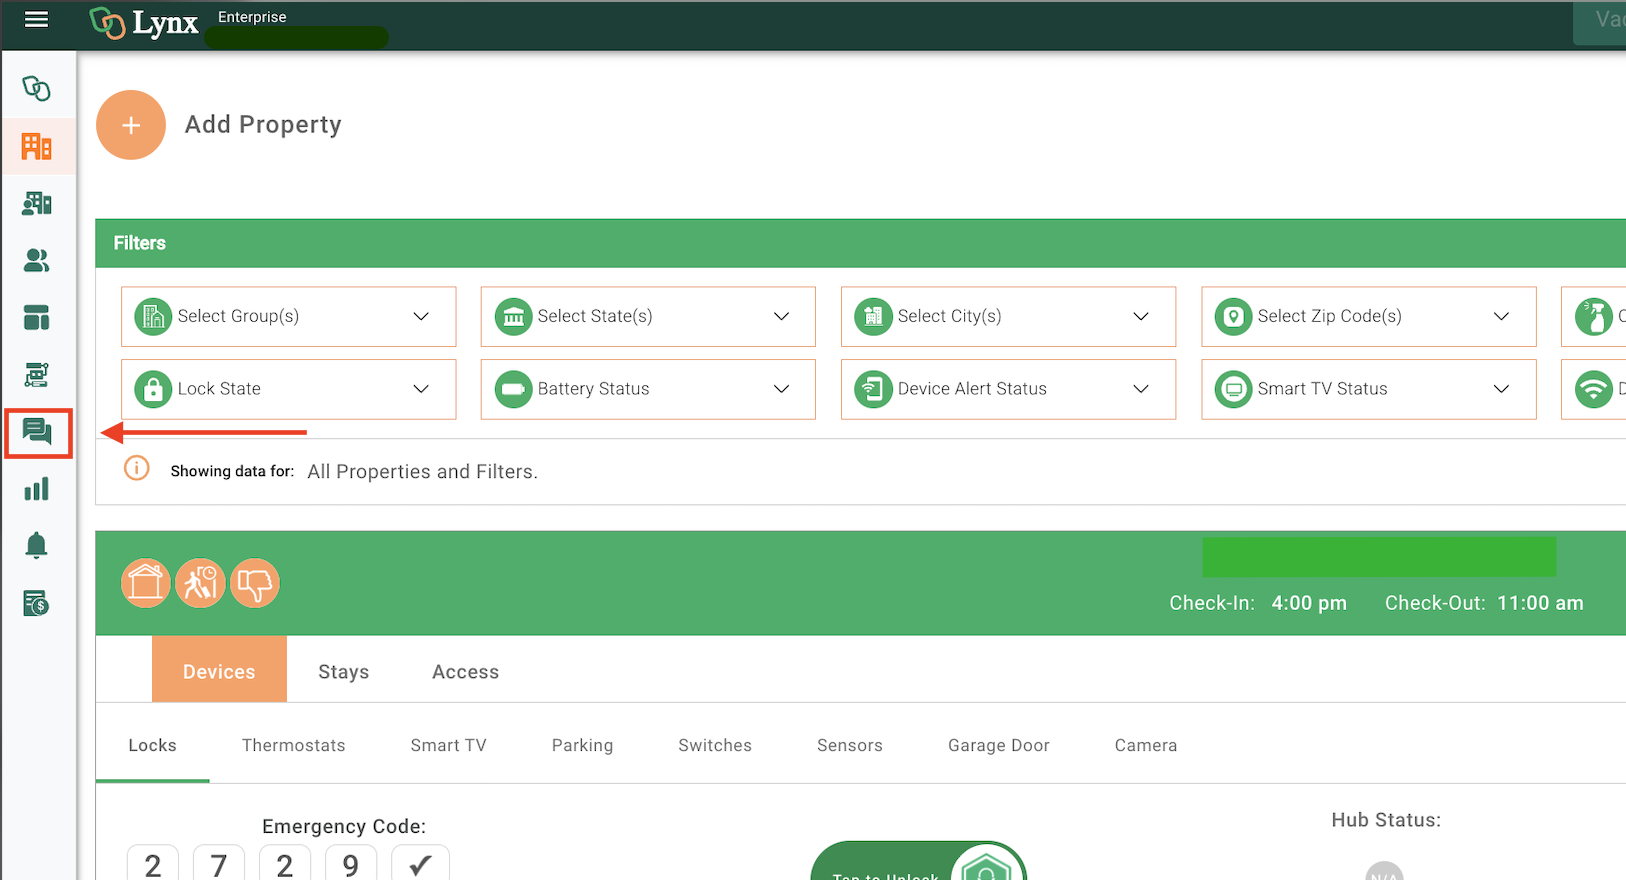Switch to the Stays tab
This screenshot has height=880, width=1626.
(x=344, y=672)
